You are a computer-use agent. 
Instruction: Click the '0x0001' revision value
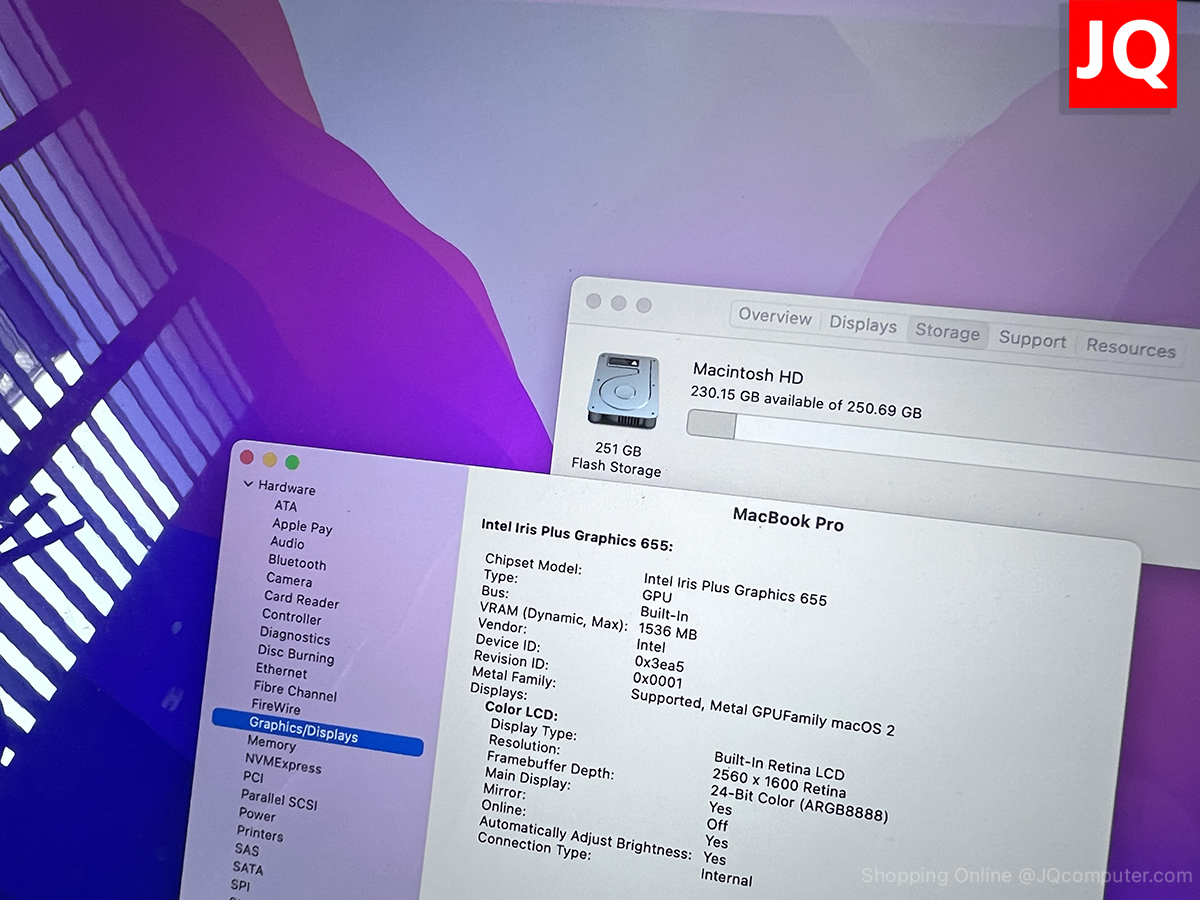point(658,681)
